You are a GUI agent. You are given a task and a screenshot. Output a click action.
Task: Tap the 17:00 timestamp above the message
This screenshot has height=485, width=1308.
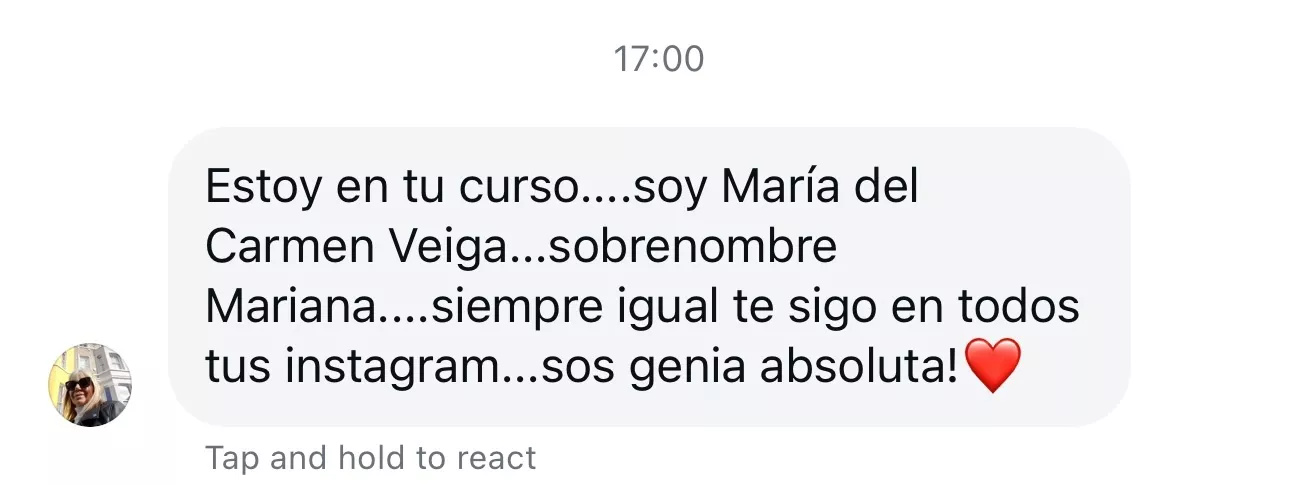tap(659, 60)
